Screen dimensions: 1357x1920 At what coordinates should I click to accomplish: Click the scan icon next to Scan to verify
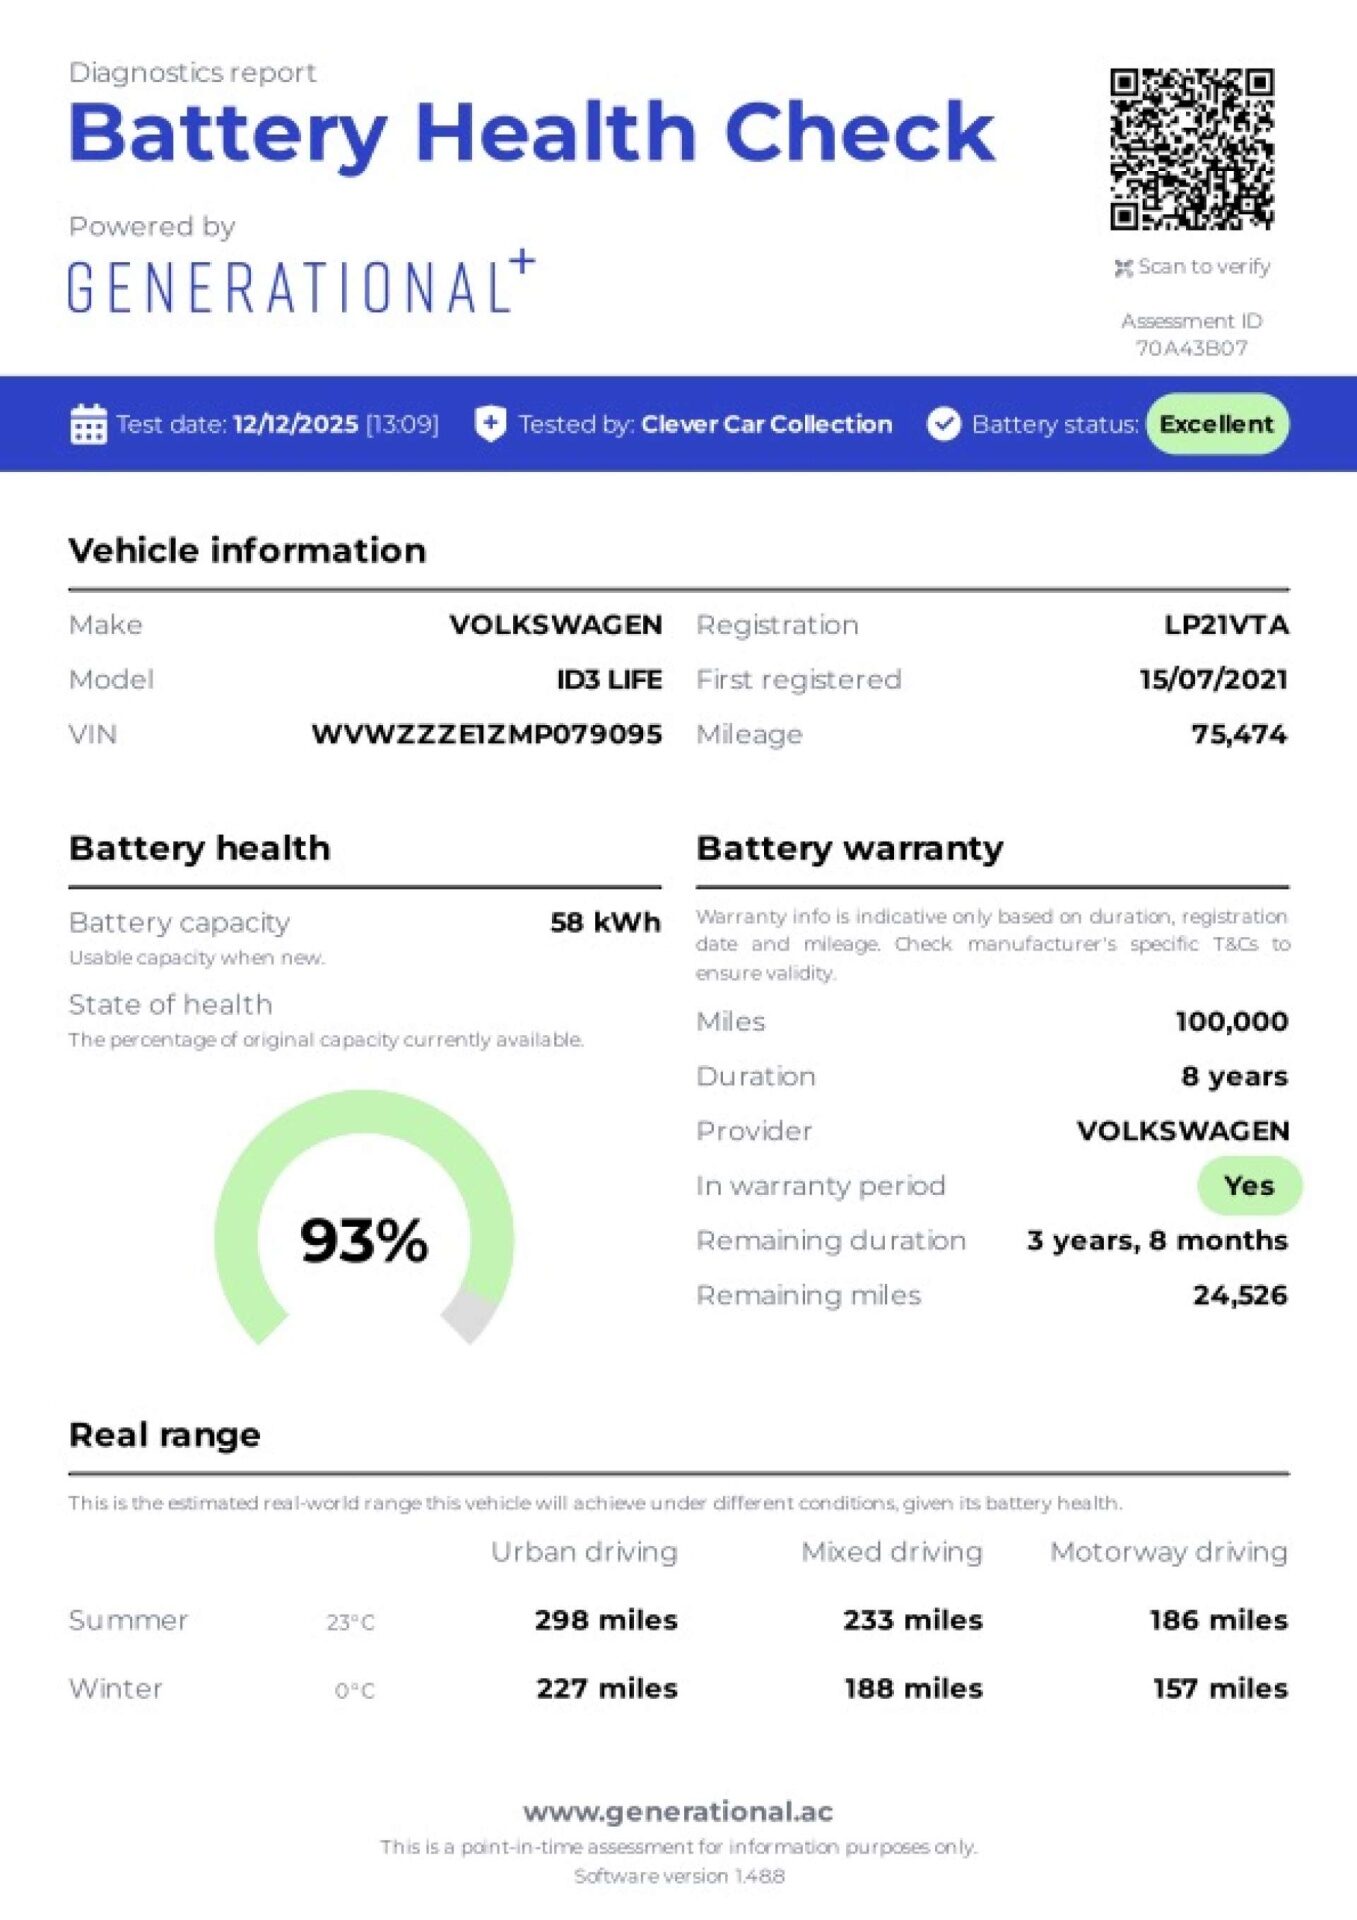(x=1123, y=268)
